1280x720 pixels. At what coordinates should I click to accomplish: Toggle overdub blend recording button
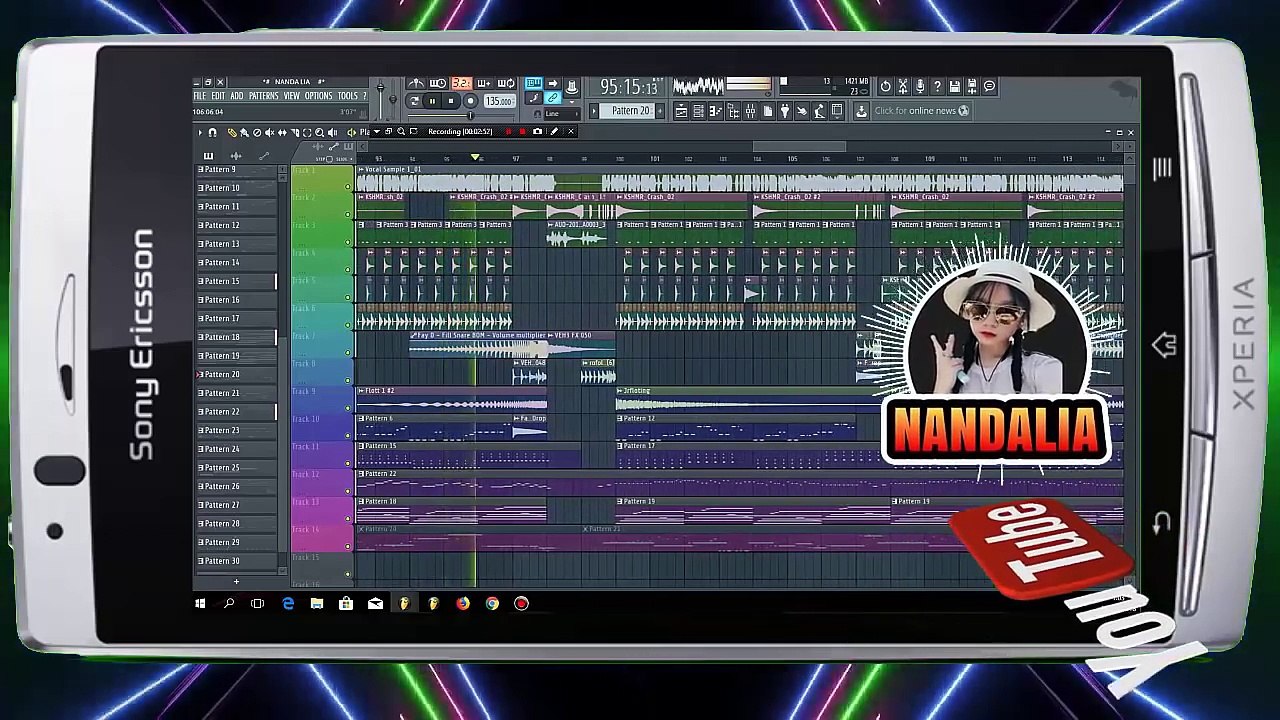(x=484, y=83)
